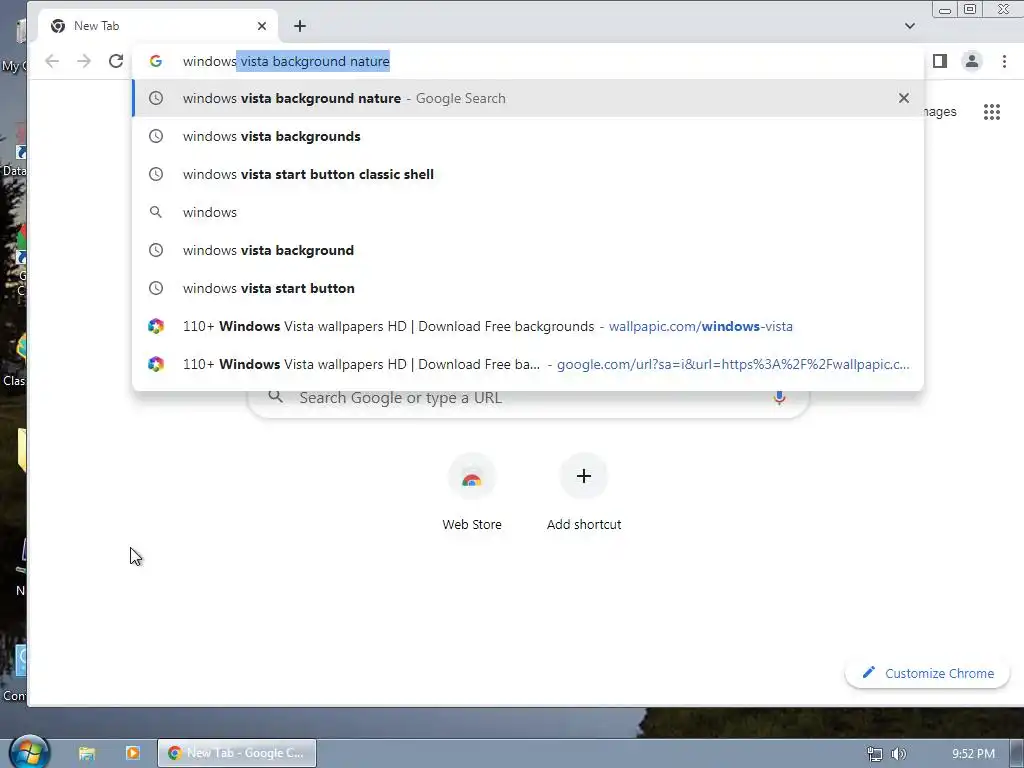
Task: Click history clock icon beside 'windows vista start button'
Action: pyautogui.click(x=155, y=288)
